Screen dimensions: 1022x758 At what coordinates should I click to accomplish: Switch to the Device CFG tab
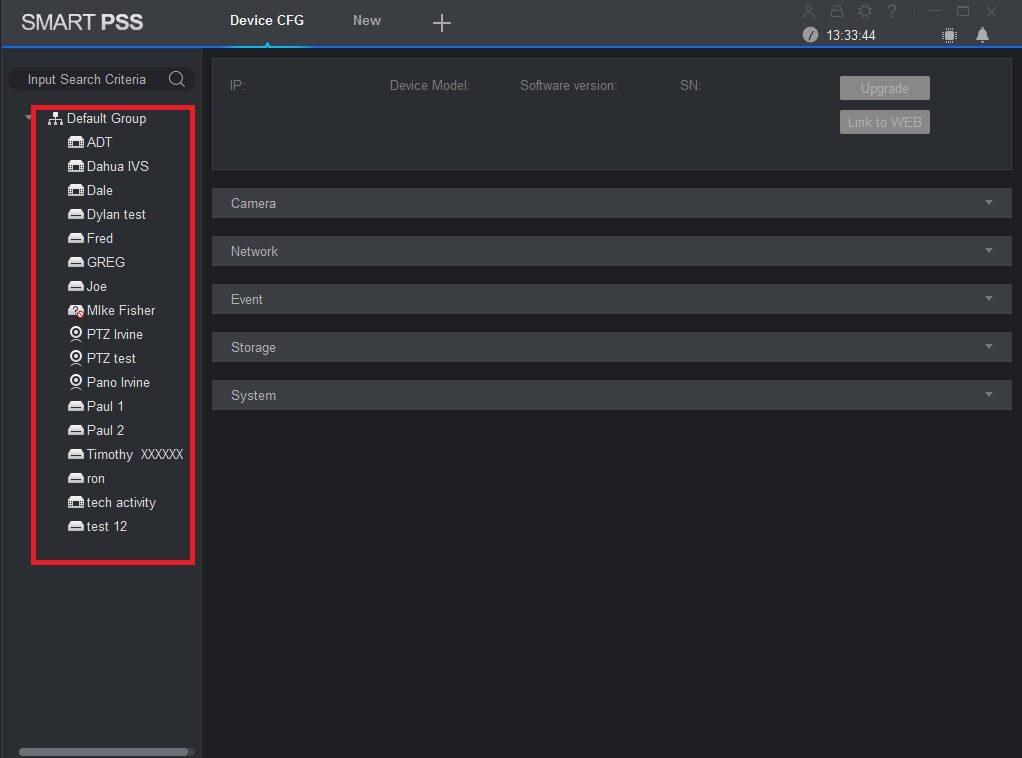pos(266,20)
